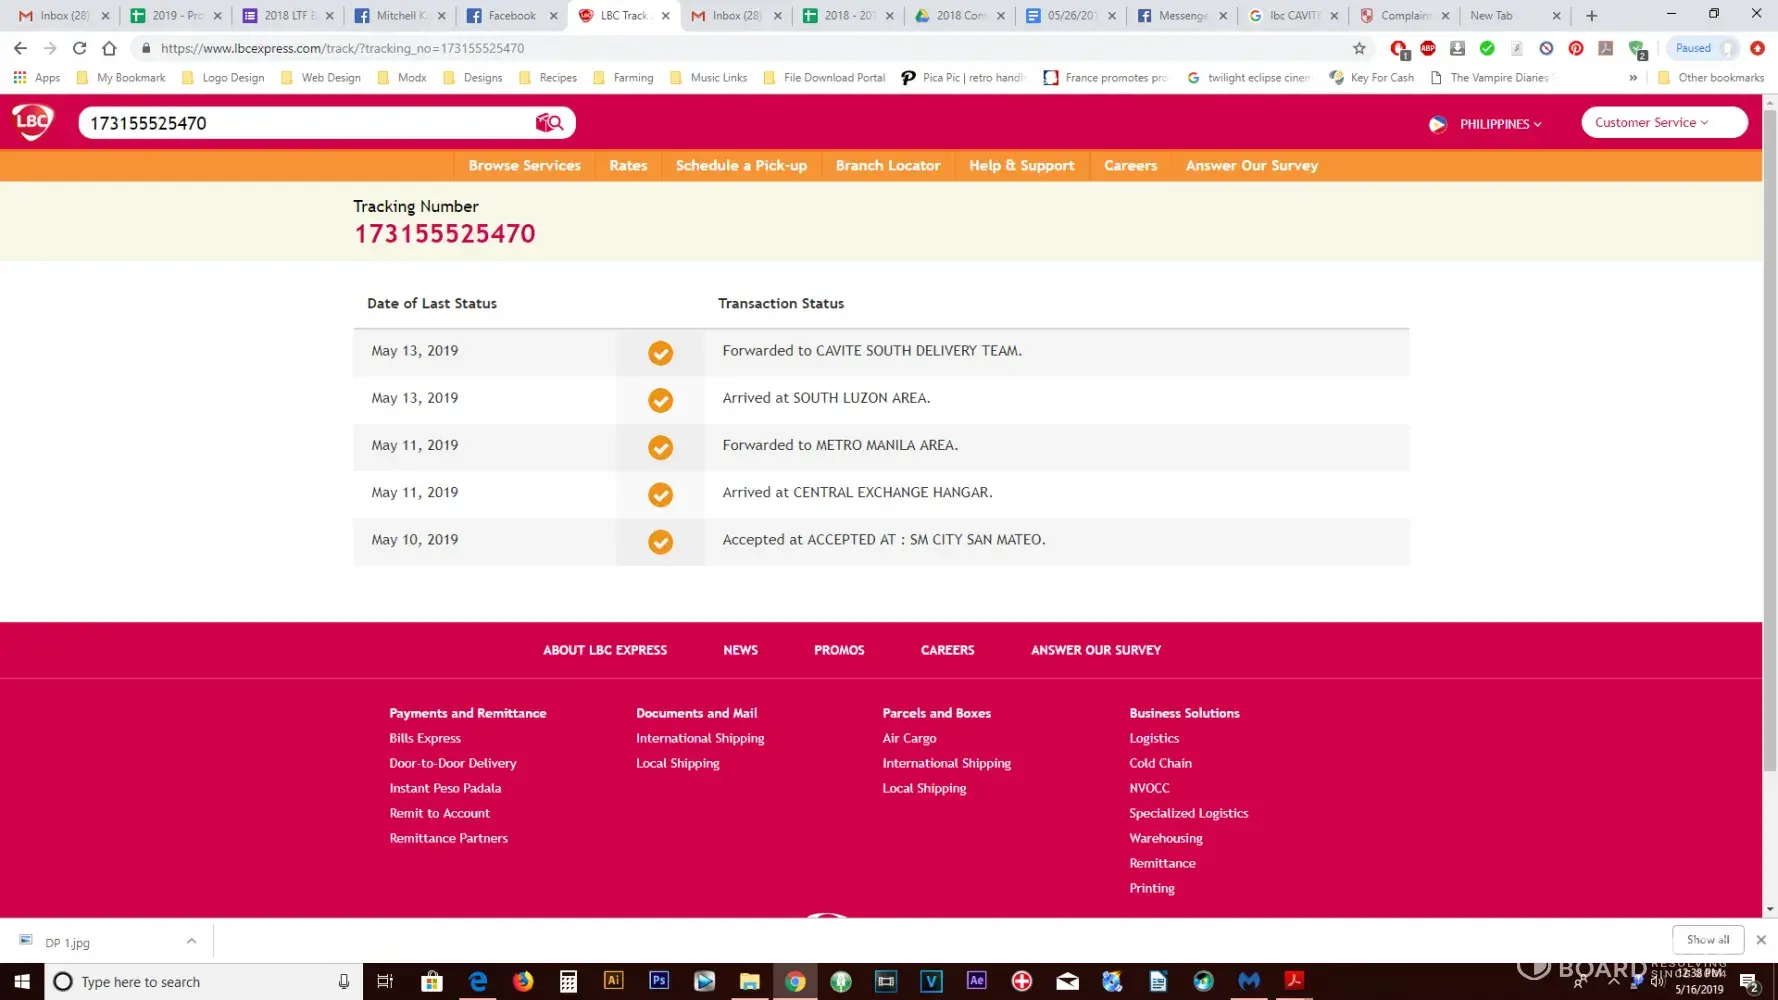Image resolution: width=1778 pixels, height=1000 pixels.
Task: Open the Branch Locator menu item
Action: pyautogui.click(x=887, y=165)
